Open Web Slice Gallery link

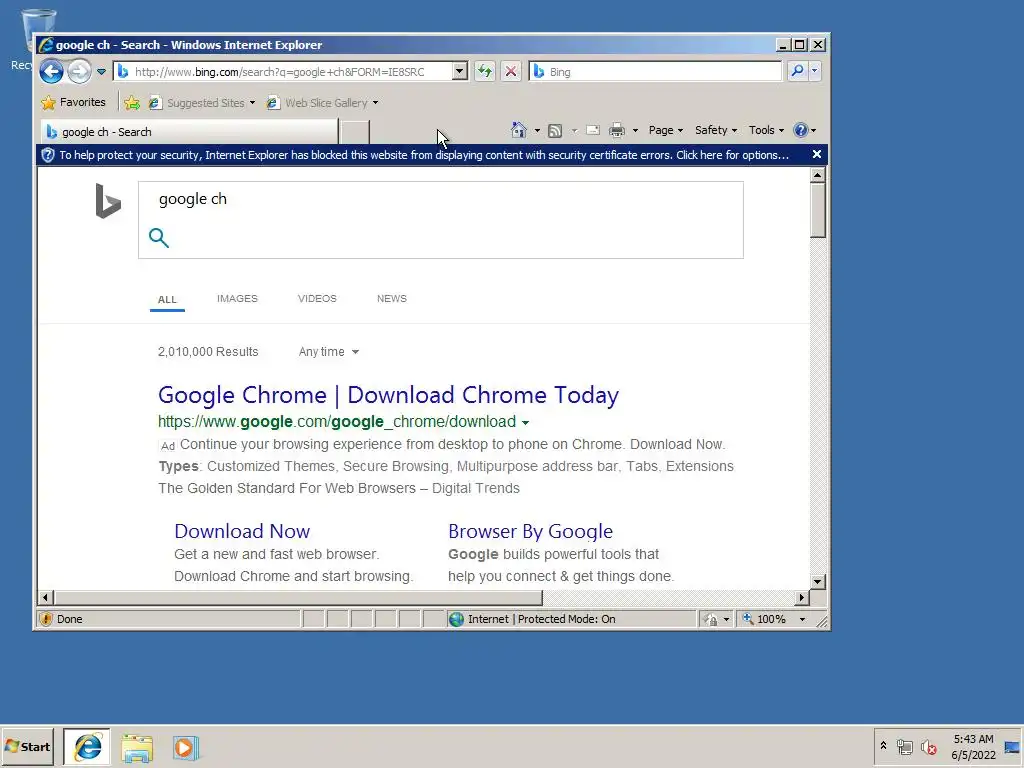318,103
